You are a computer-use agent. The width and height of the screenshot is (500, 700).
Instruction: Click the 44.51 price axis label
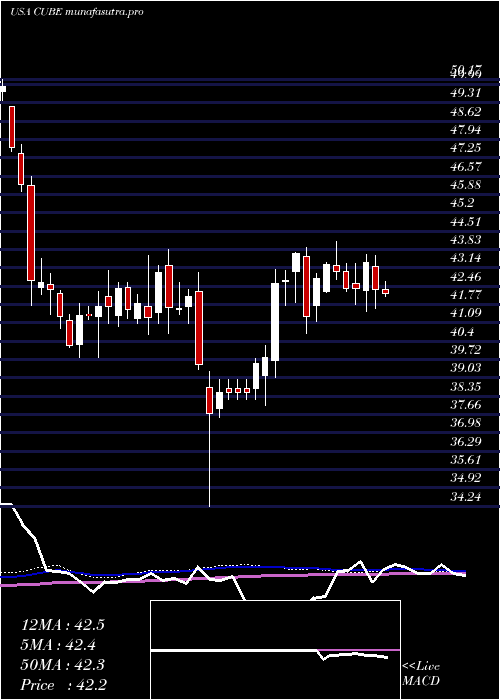point(466,221)
